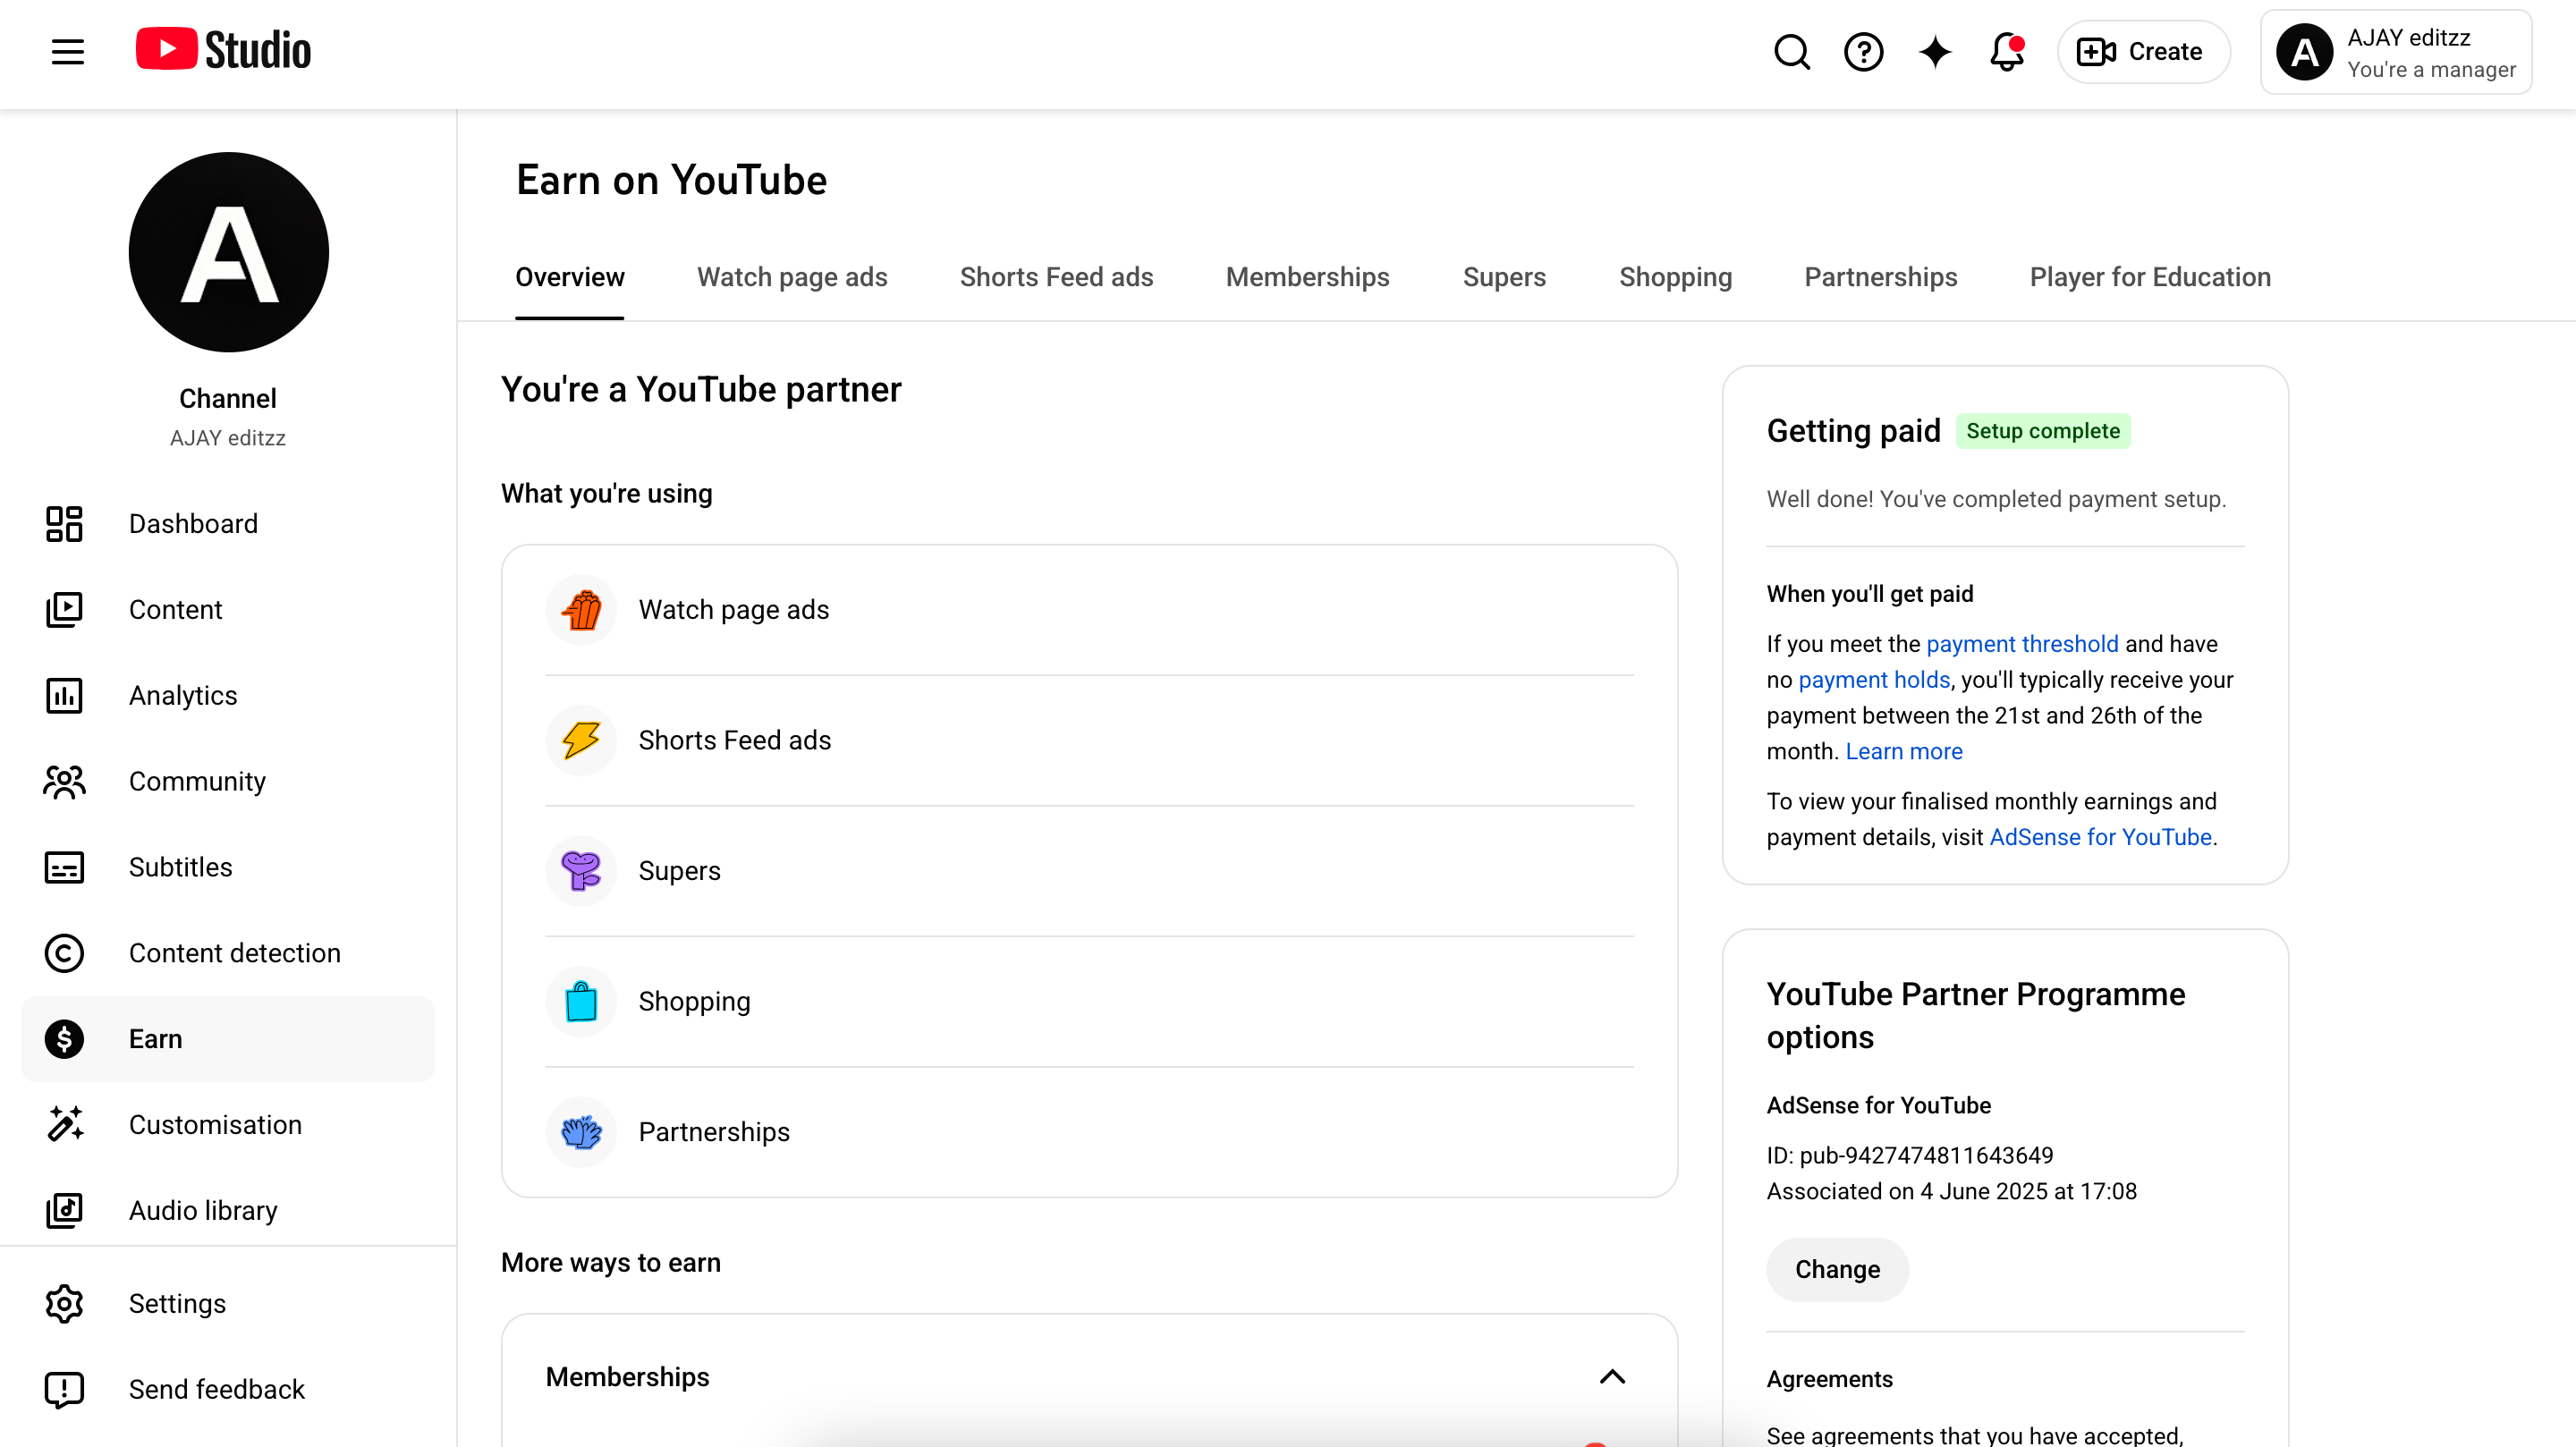Screen dimensions: 2576x1447
Task: Open the hamburger navigation menu
Action: (x=68, y=51)
